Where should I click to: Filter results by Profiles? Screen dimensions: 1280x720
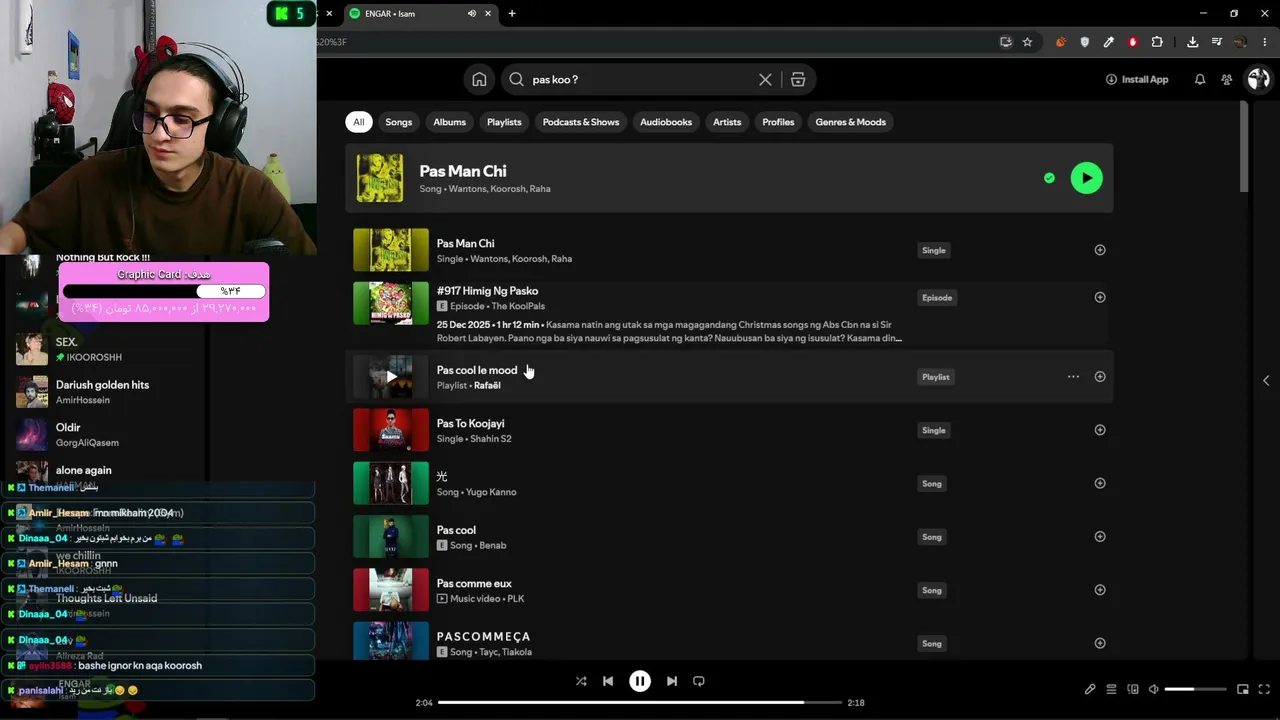point(778,122)
